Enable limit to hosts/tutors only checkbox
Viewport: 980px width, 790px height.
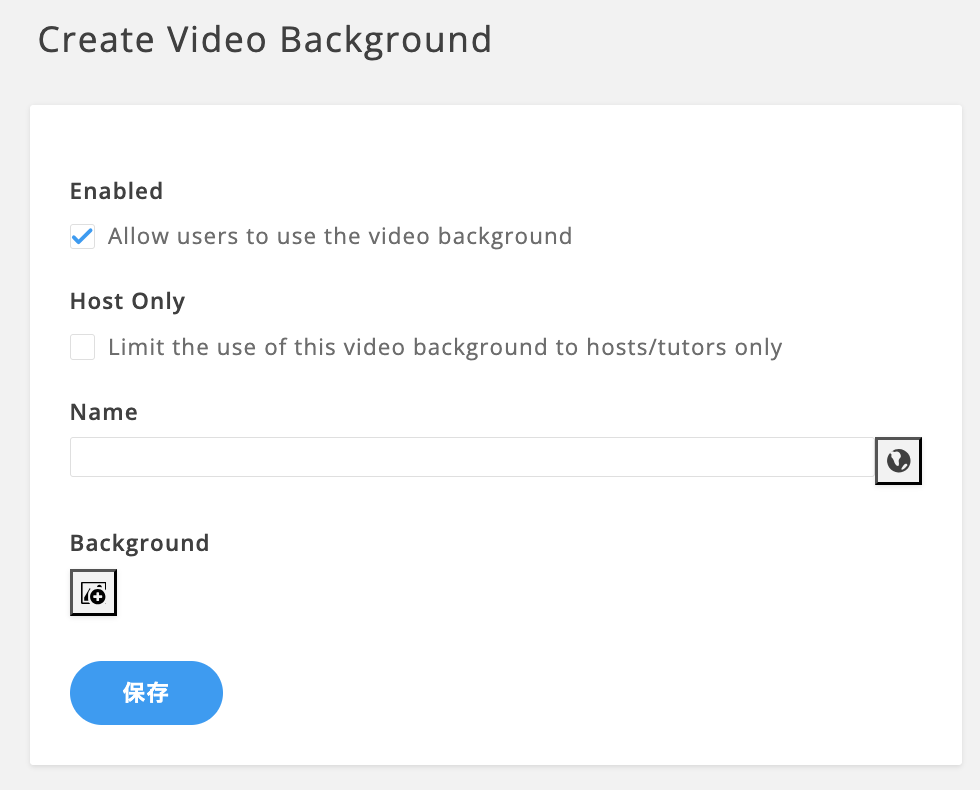[x=82, y=347]
